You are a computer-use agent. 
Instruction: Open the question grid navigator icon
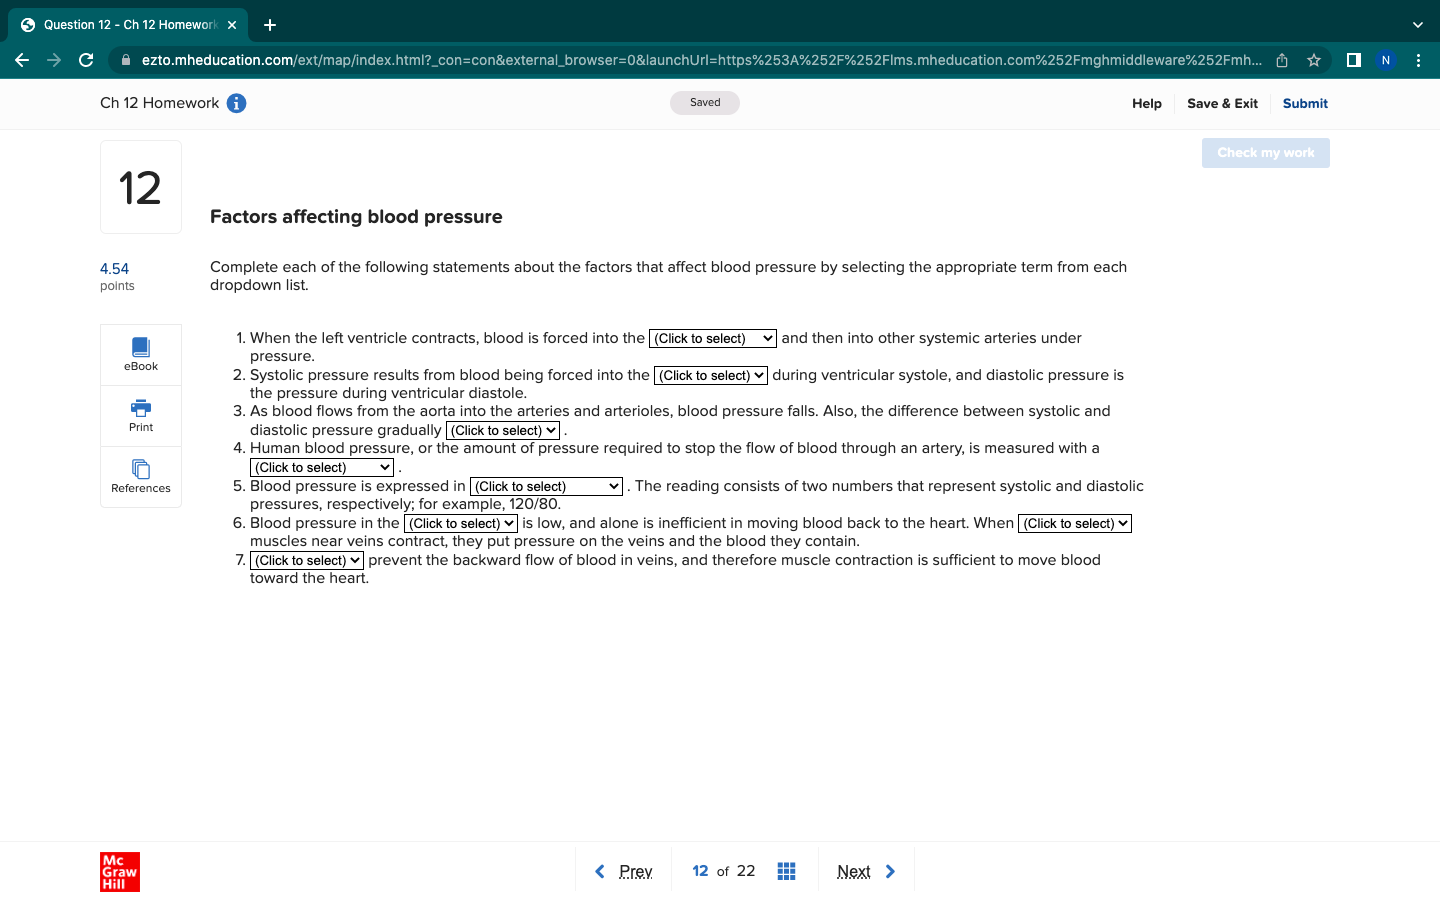787,871
